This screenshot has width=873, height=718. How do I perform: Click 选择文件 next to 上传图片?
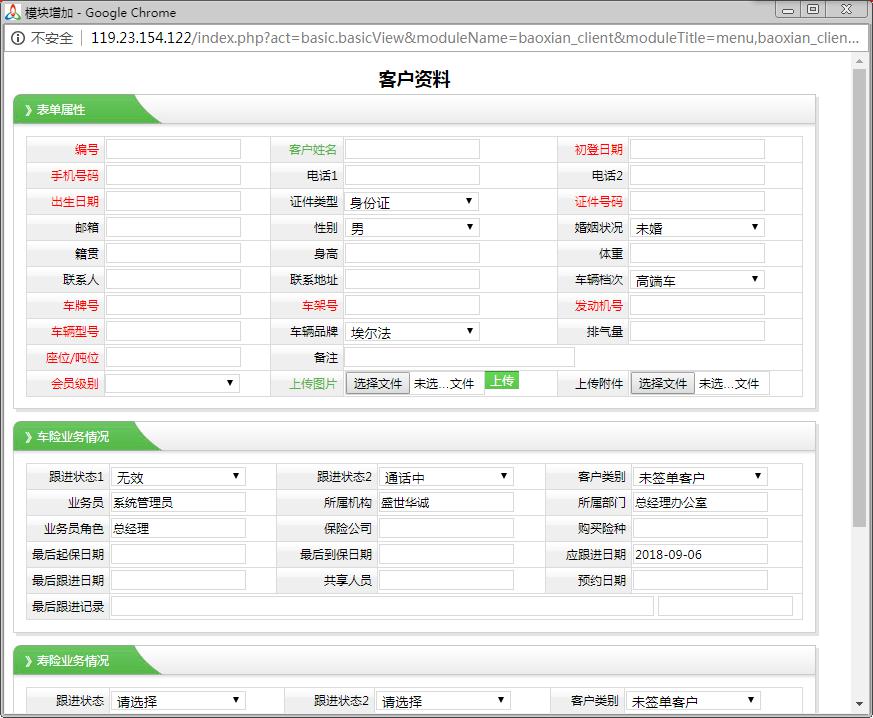[x=377, y=382]
